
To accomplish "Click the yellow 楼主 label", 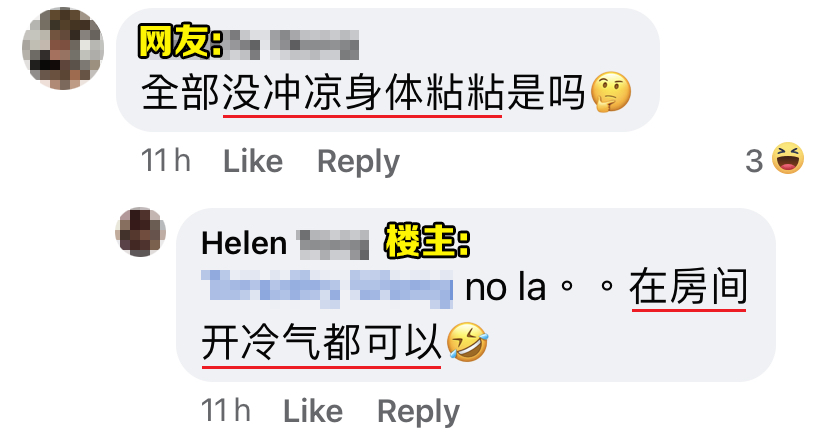I will (427, 241).
